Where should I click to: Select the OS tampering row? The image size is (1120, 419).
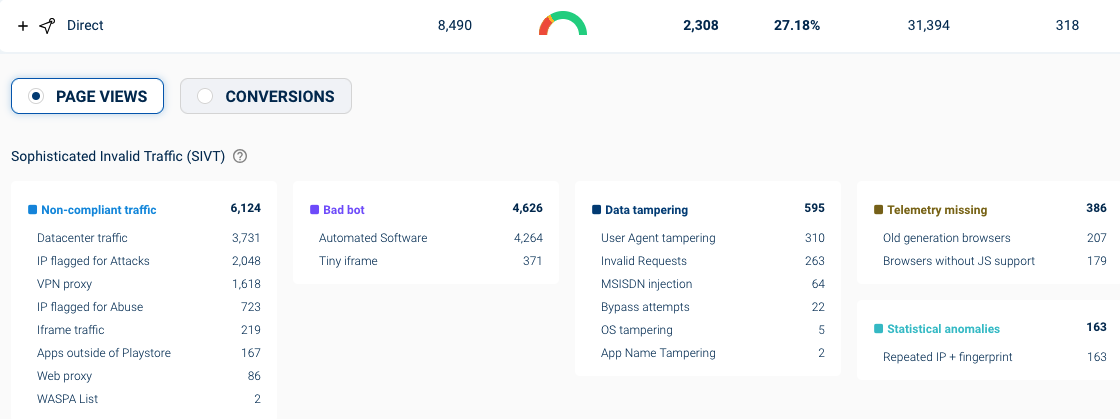tap(713, 330)
